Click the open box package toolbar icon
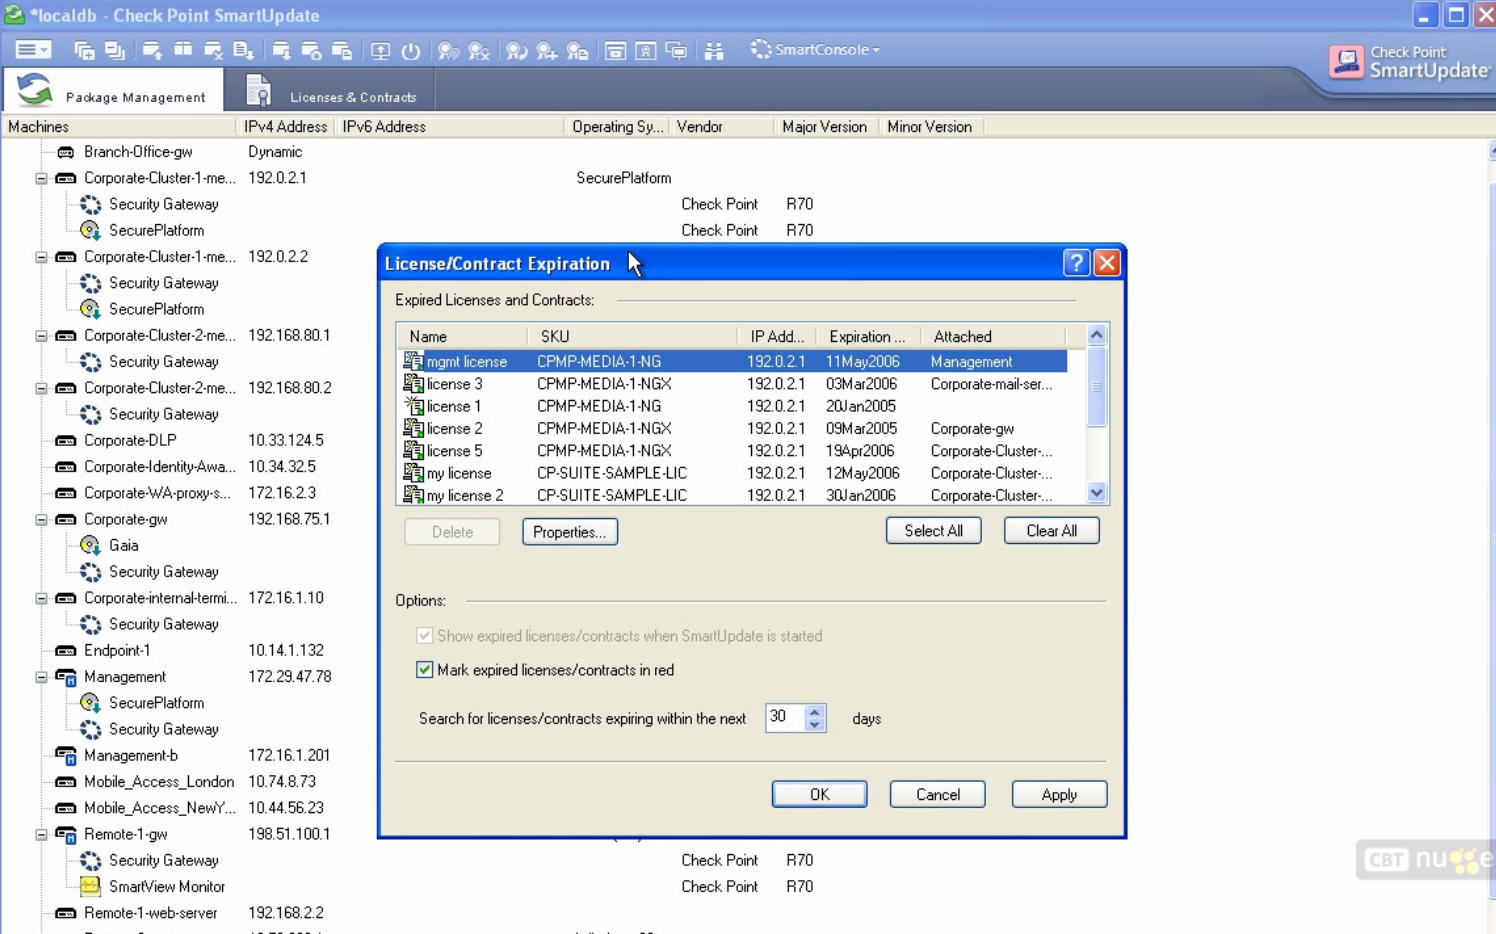The image size is (1496, 934). click(183, 50)
